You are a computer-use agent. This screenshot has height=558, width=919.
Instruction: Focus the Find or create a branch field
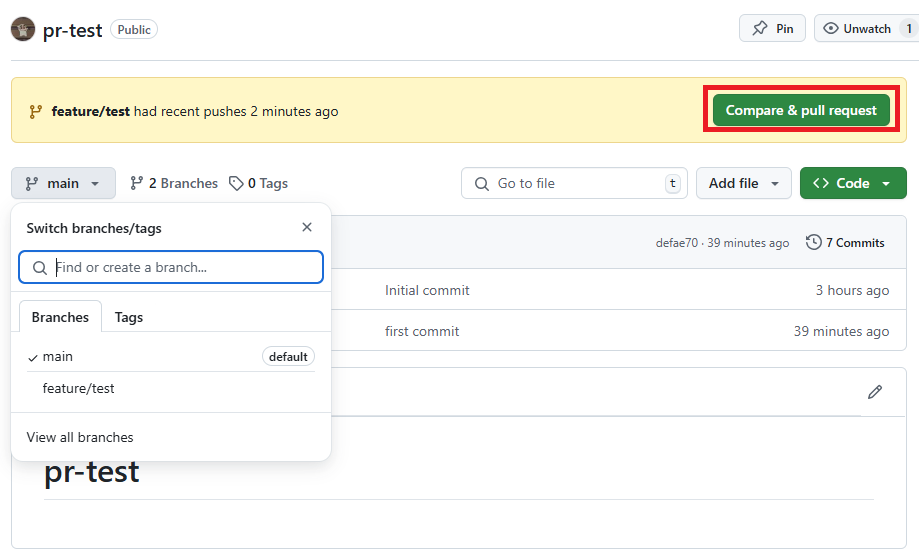coord(180,267)
